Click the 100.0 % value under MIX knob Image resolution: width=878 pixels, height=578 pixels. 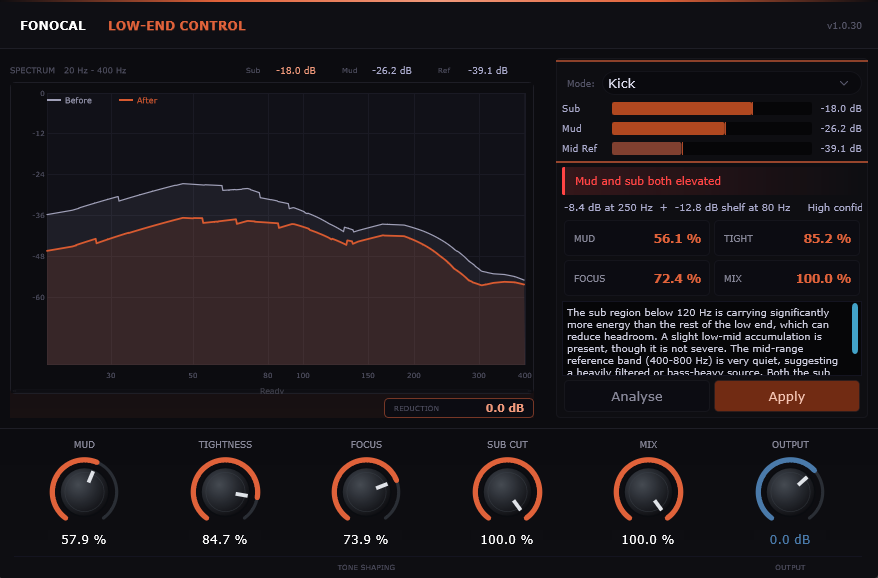[648, 540]
